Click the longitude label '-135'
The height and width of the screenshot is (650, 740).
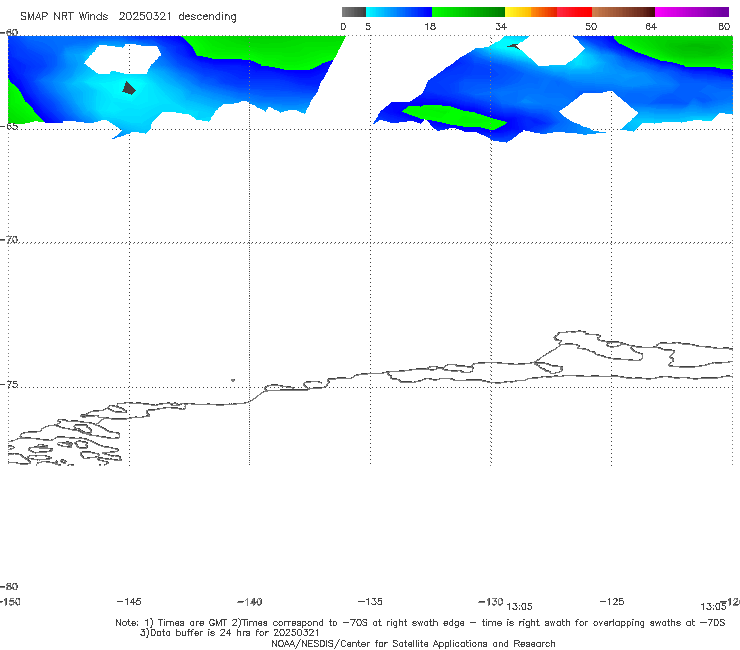370,602
